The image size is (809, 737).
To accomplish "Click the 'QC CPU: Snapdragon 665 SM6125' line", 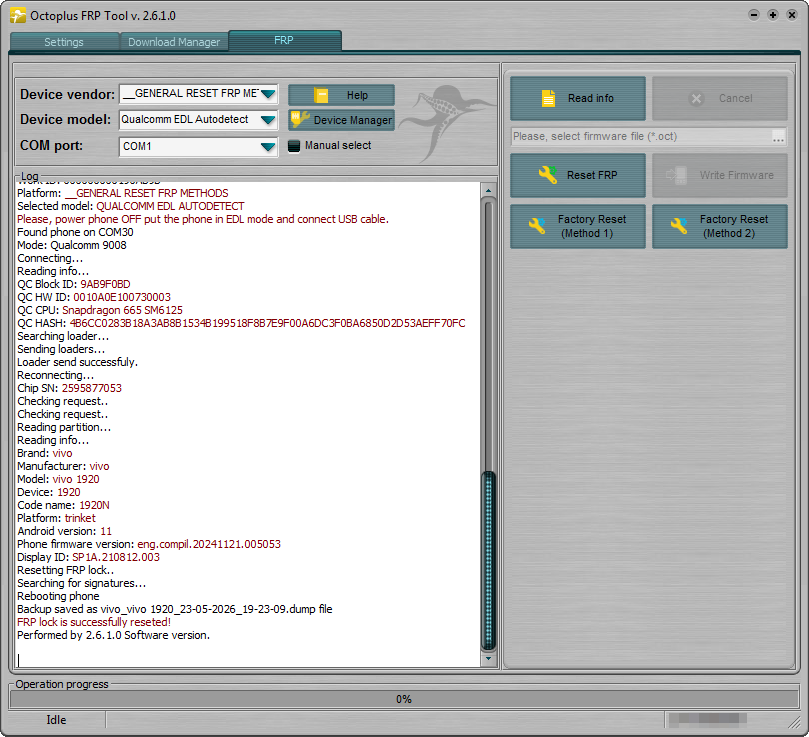I will [100, 310].
